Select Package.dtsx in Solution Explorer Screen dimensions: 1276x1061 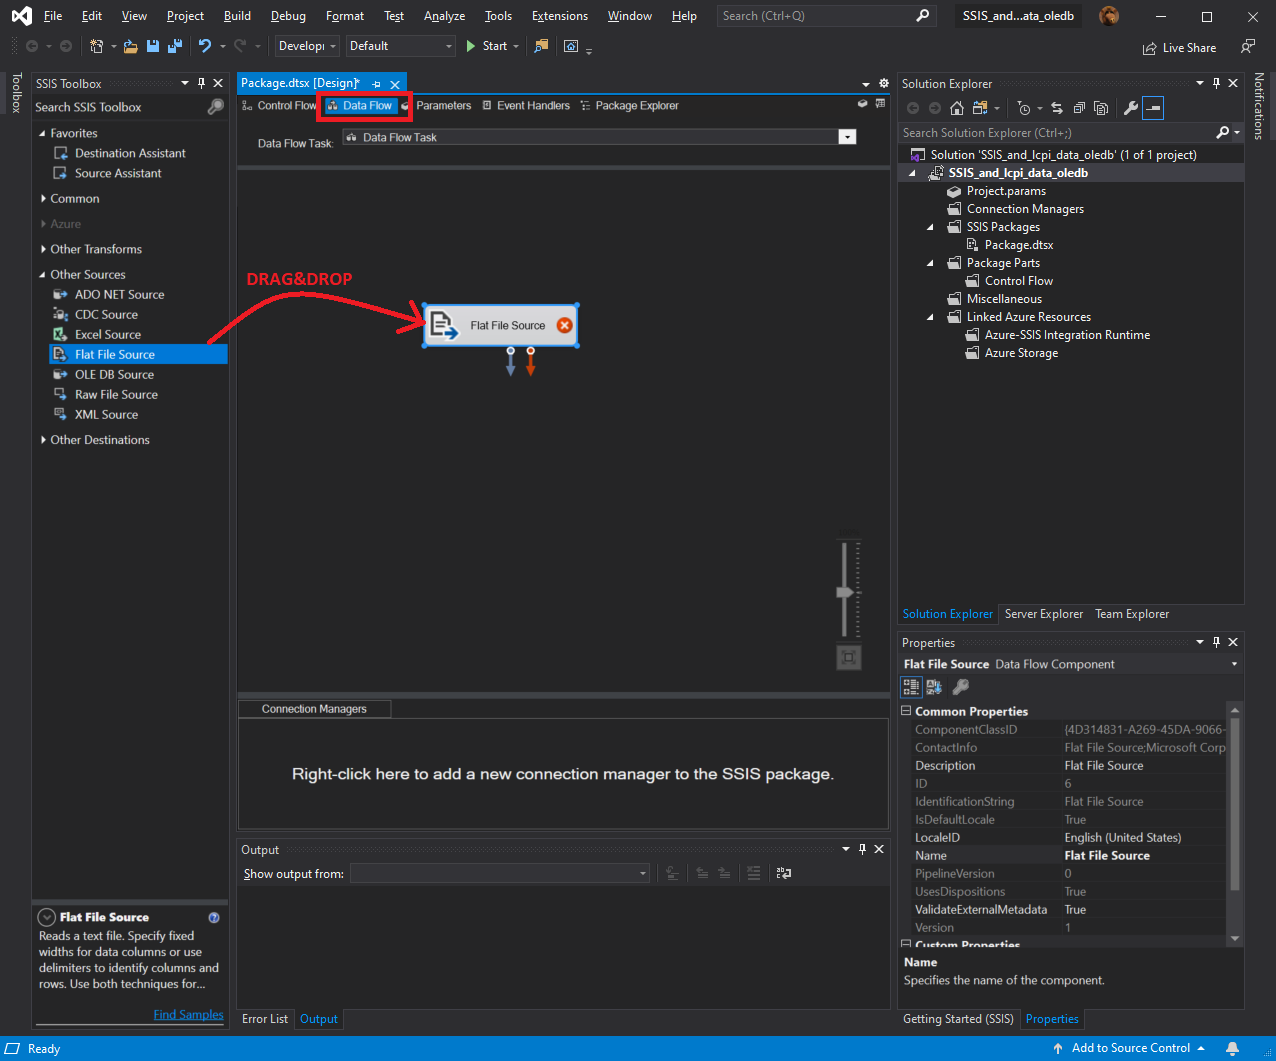1019,245
